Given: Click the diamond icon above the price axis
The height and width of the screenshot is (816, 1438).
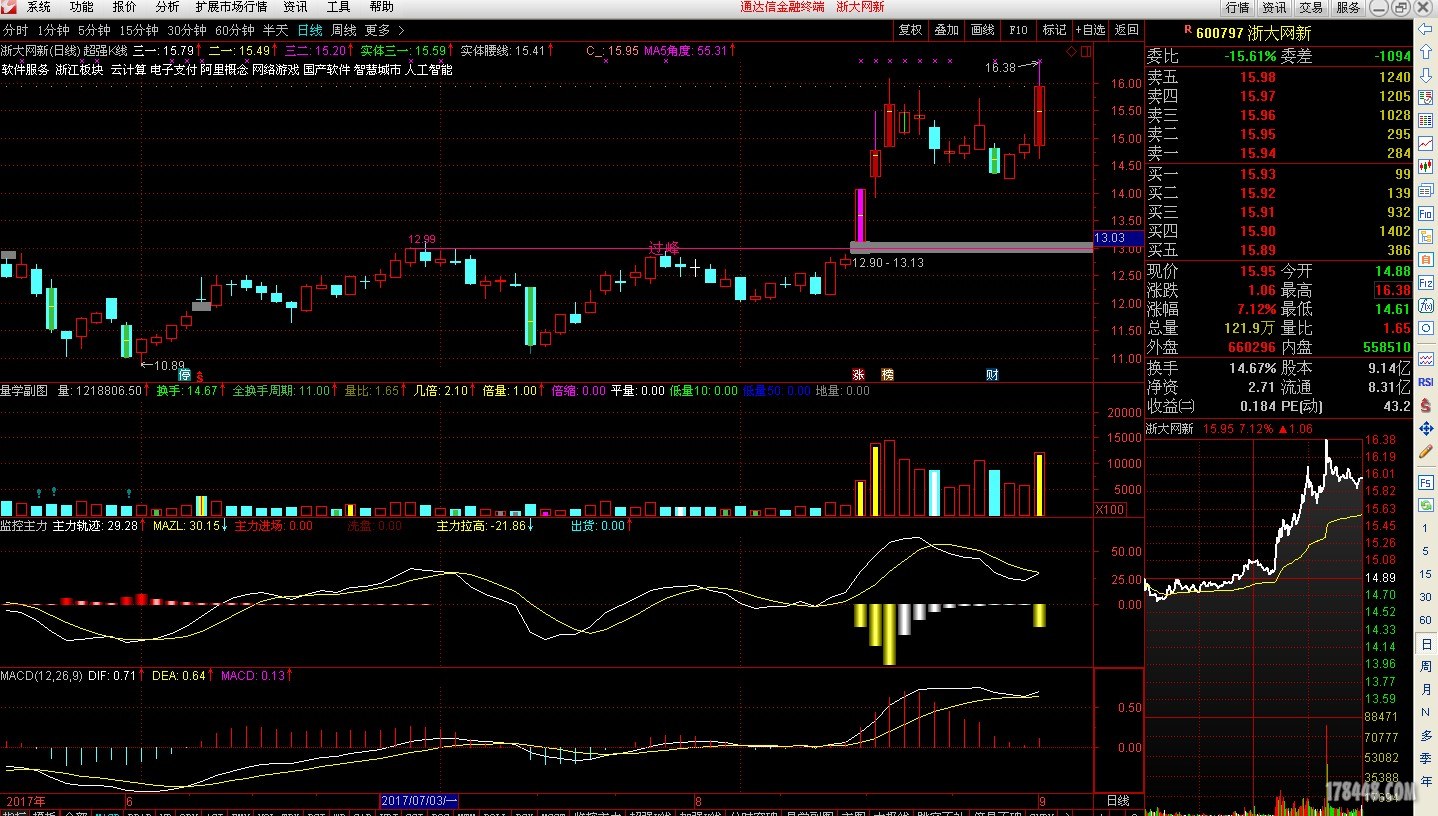Looking at the screenshot, I should click(x=1072, y=51).
